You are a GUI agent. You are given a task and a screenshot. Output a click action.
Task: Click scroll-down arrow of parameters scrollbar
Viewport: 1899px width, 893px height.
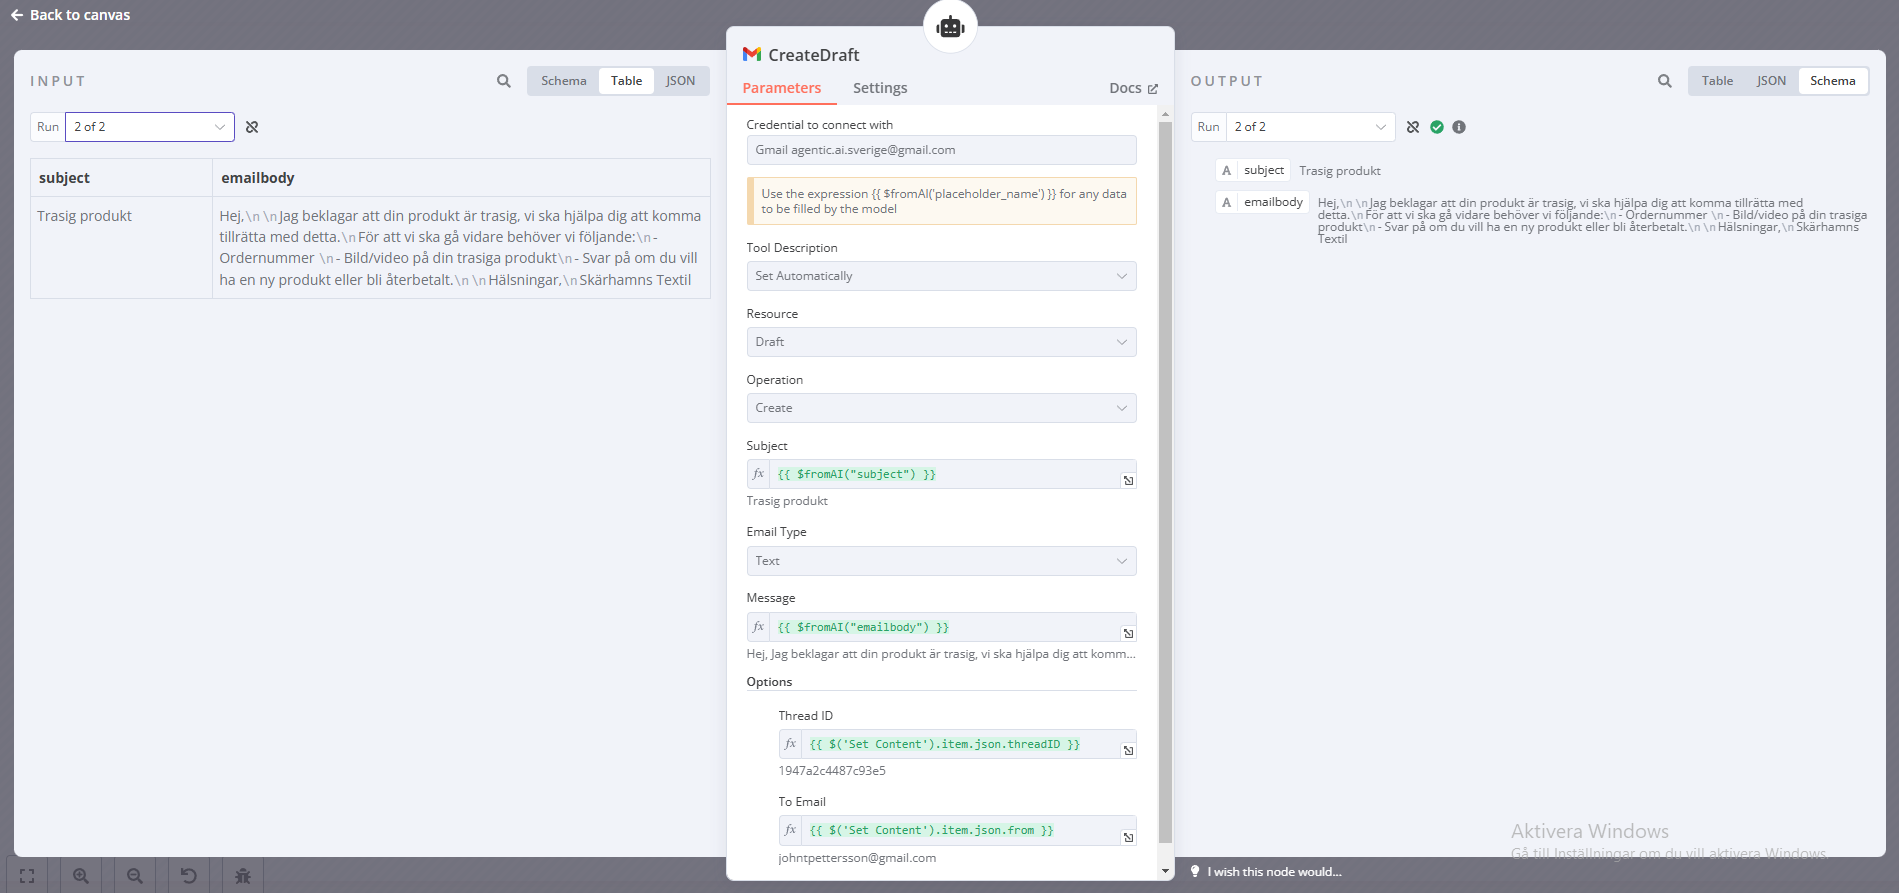(1165, 871)
